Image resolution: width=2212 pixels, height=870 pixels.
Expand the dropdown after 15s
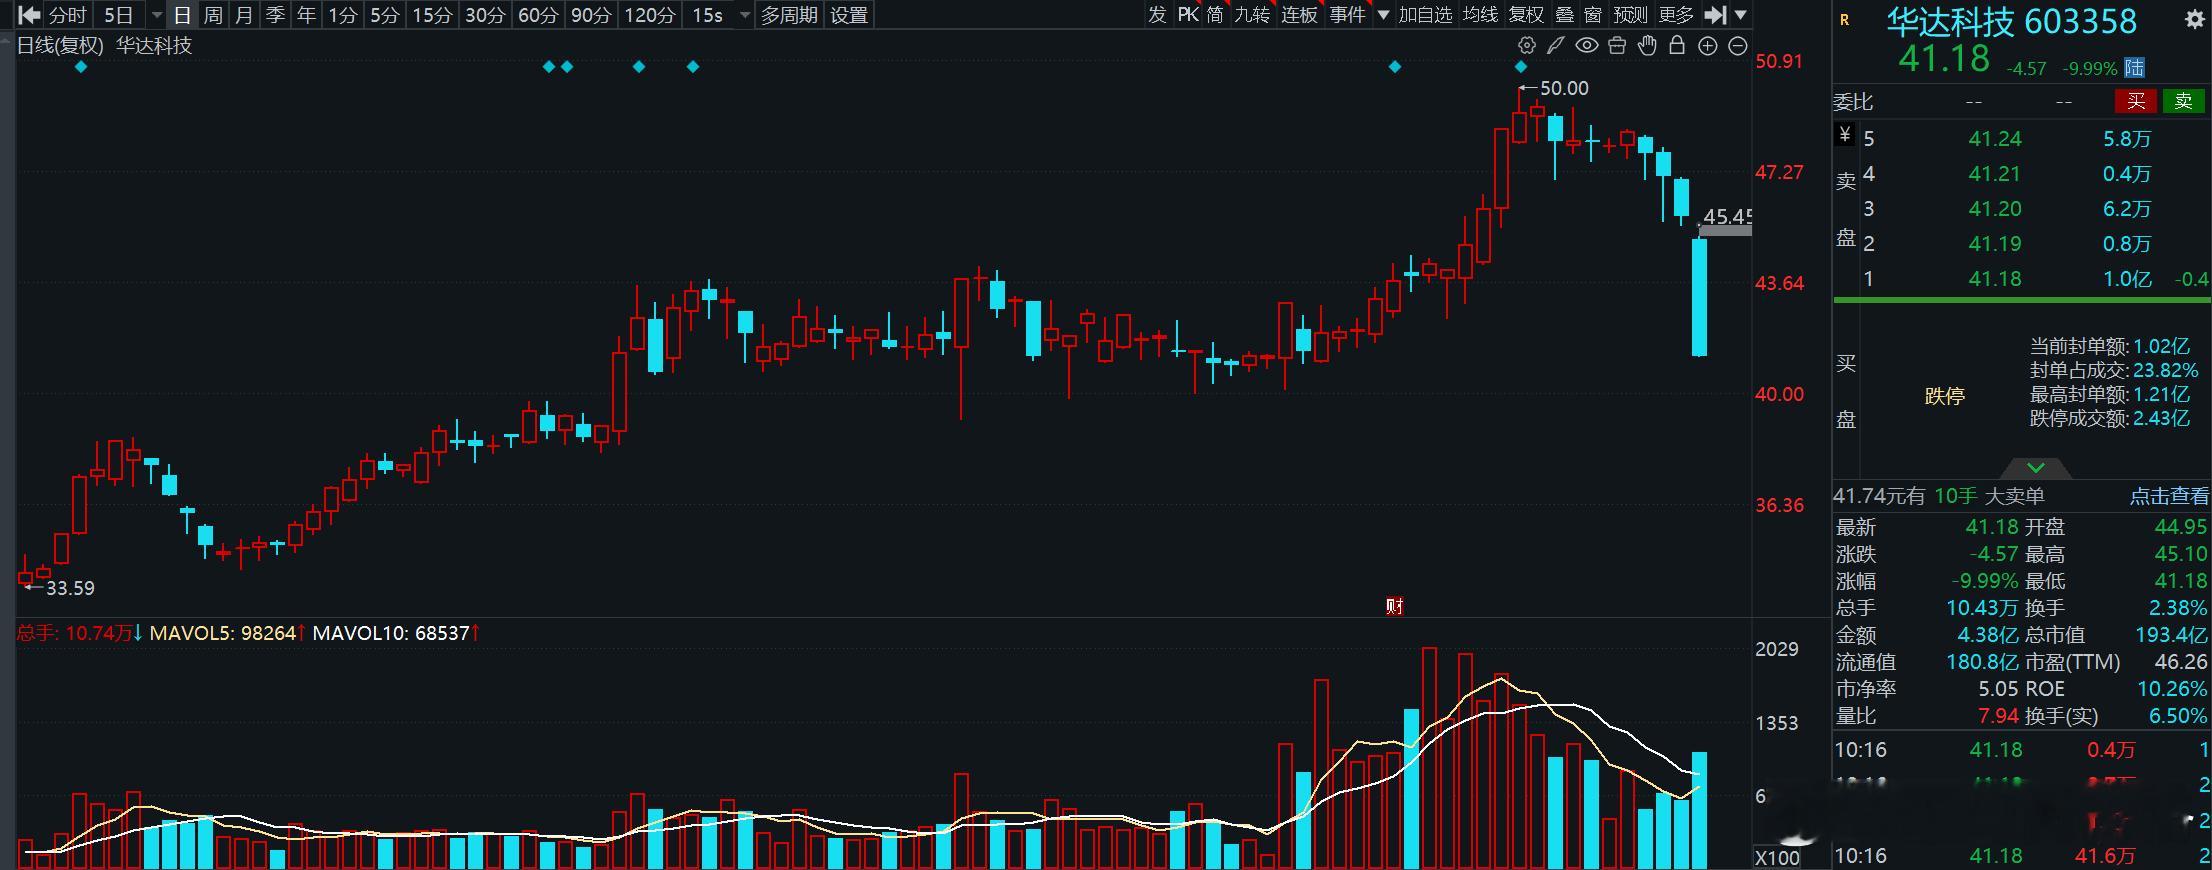point(743,15)
